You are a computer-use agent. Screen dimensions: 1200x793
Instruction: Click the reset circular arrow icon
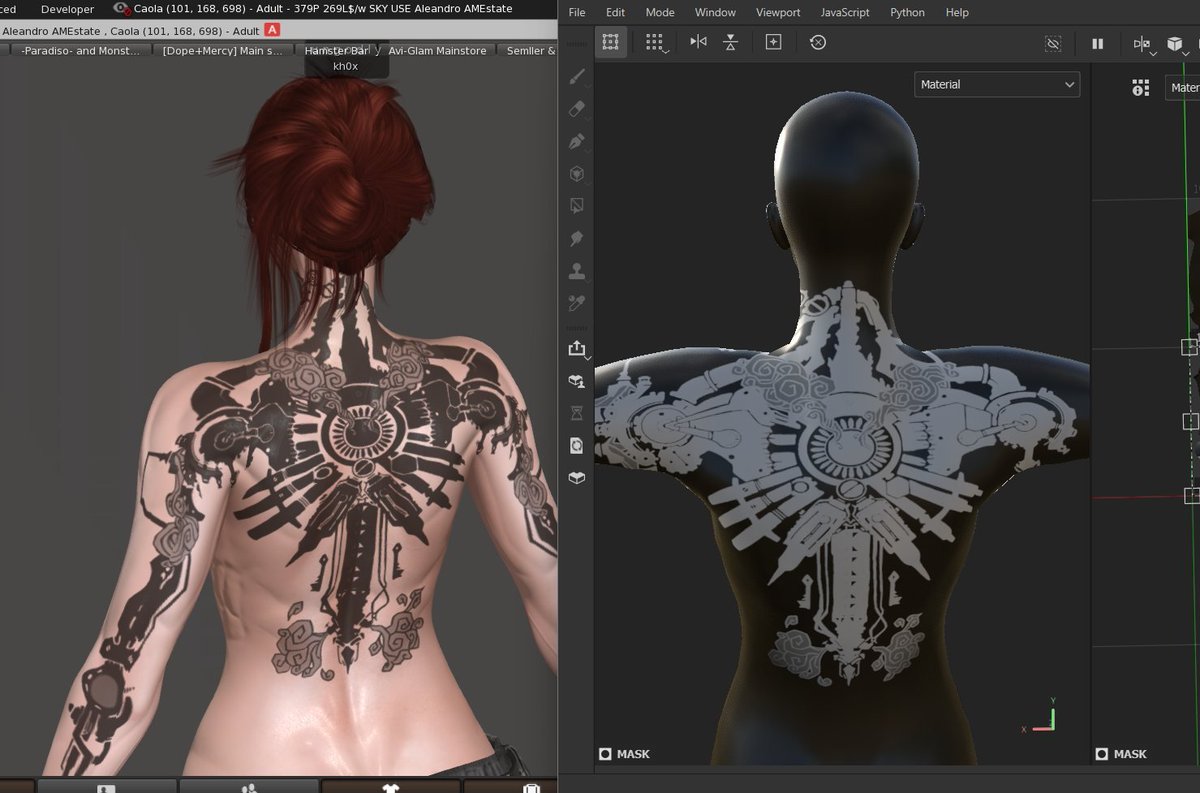coord(818,42)
